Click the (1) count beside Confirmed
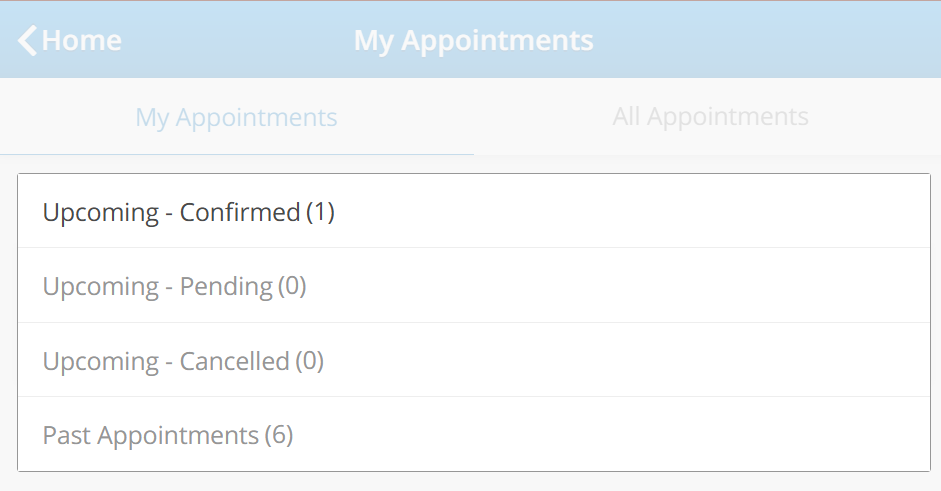The width and height of the screenshot is (941, 491). [320, 213]
